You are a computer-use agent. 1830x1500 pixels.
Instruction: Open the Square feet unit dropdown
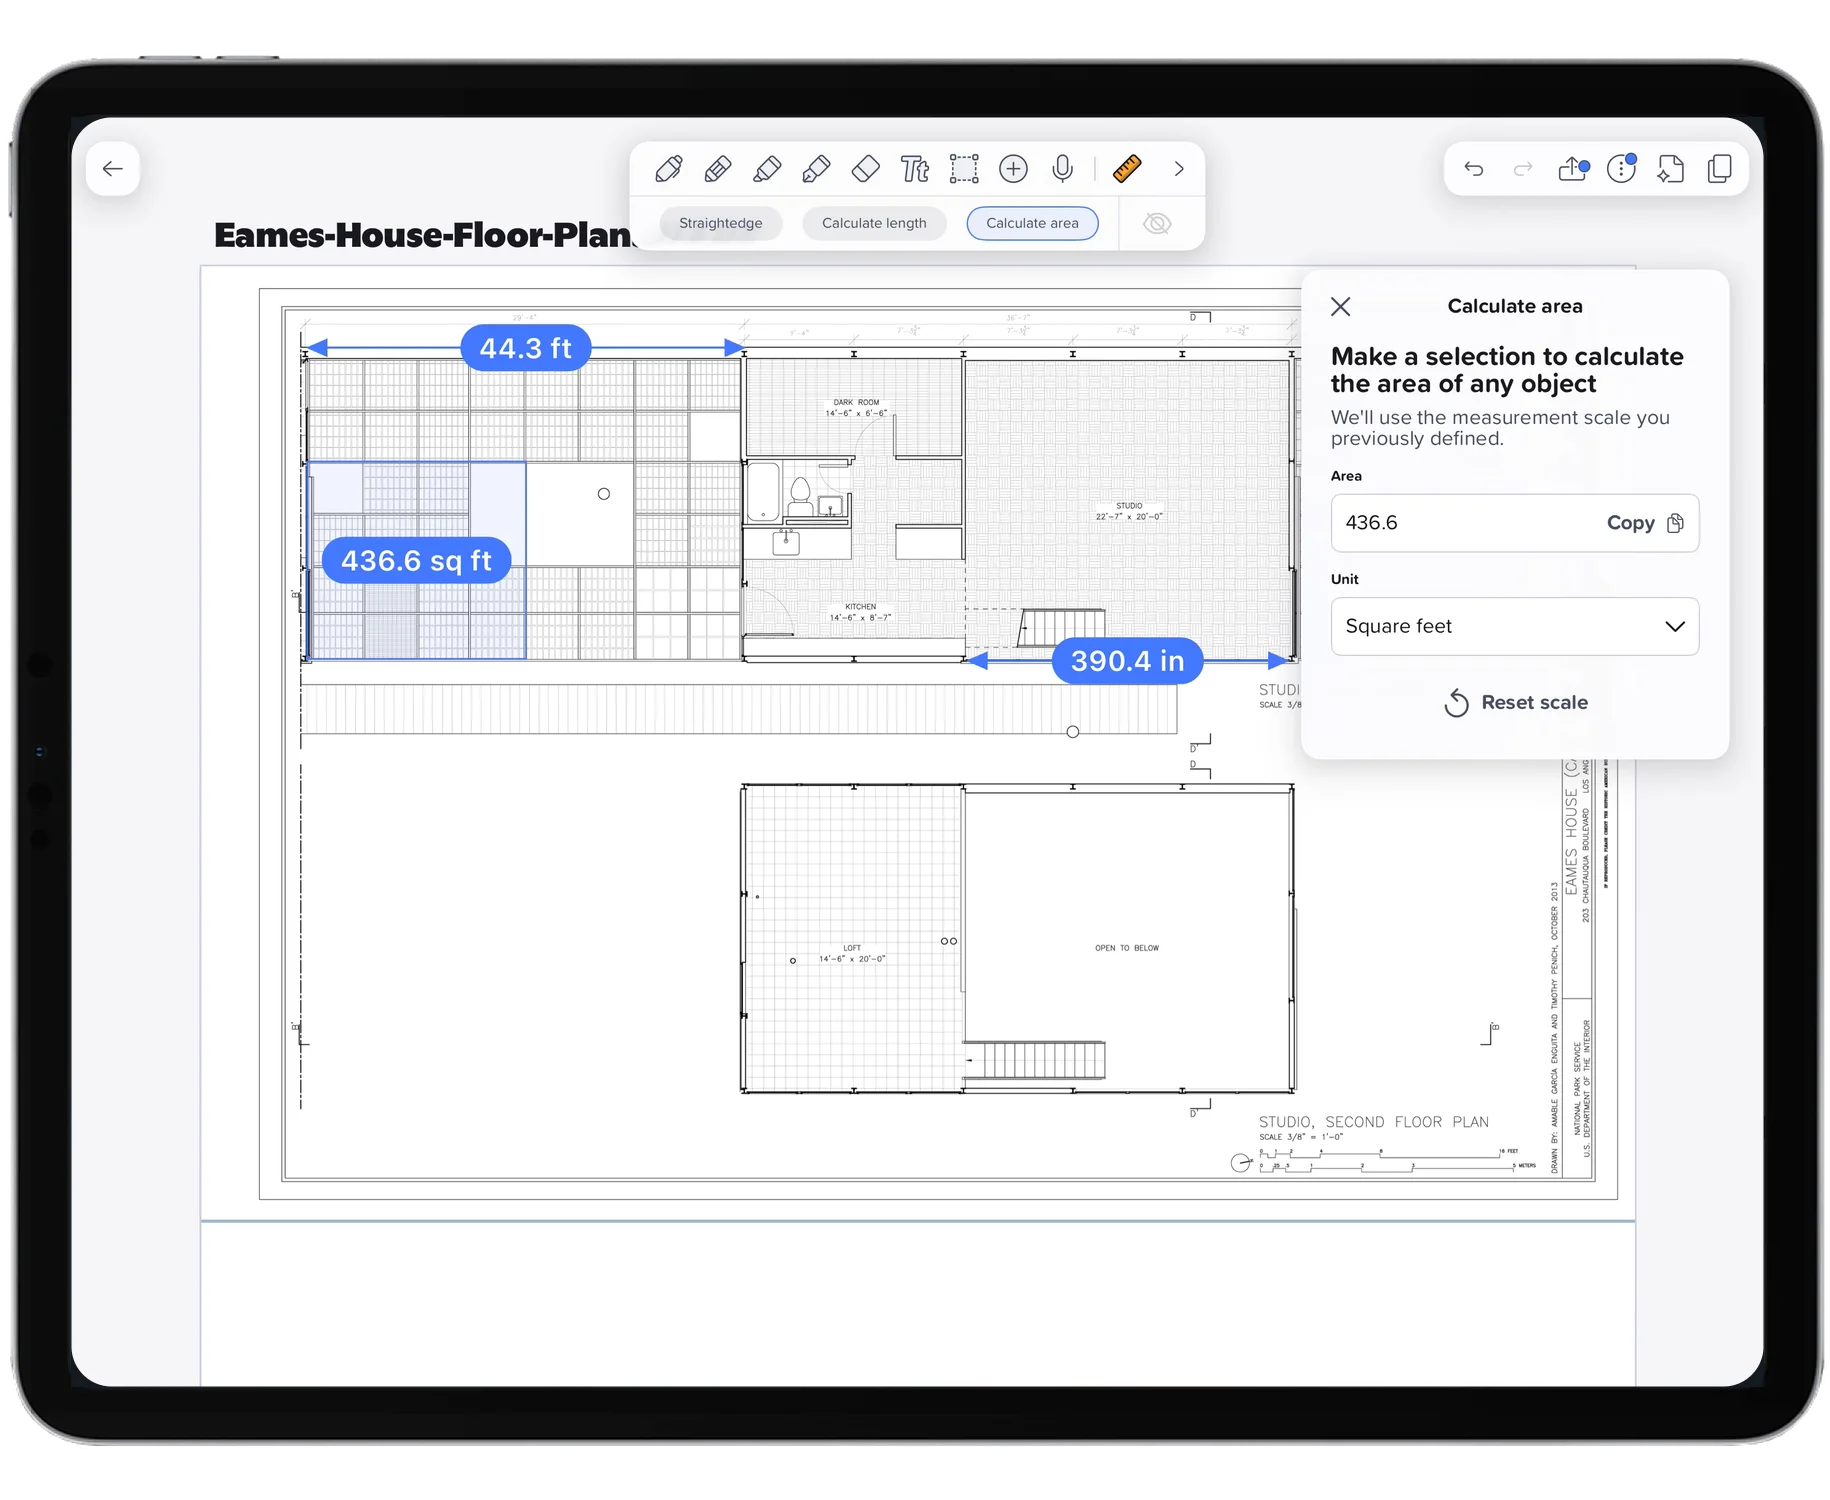[x=1514, y=626]
